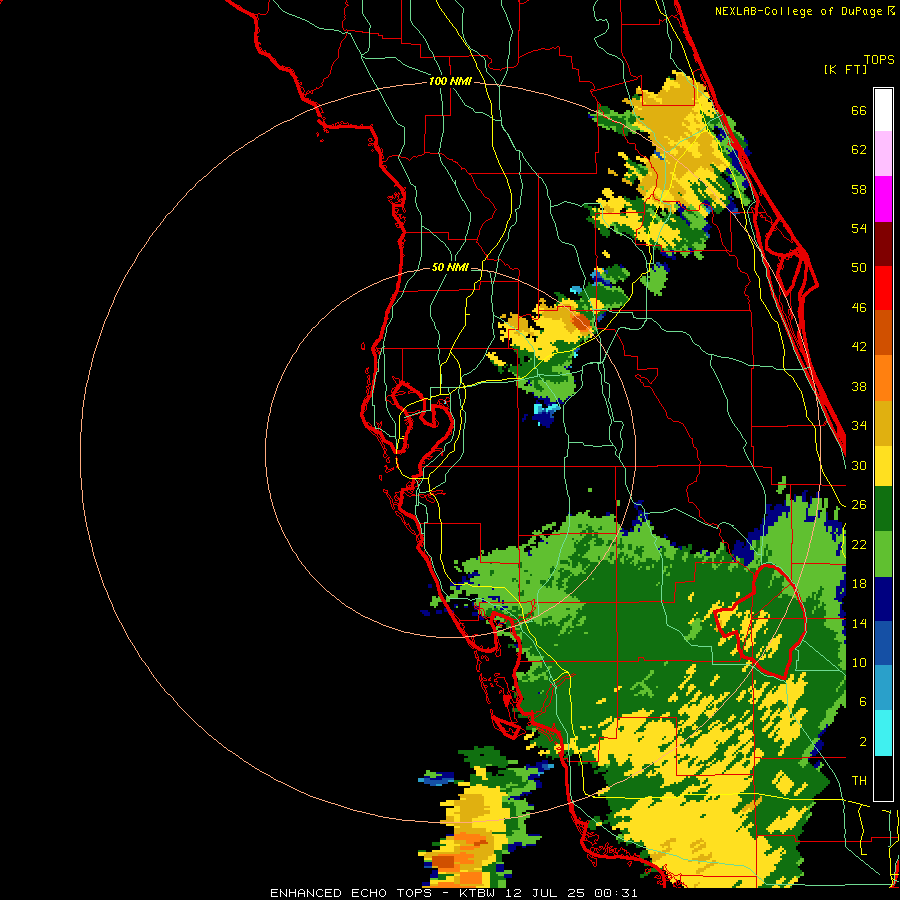Click the dark green 22-26 kft swatch
This screenshot has width=900, height=900.
pyautogui.click(x=883, y=509)
